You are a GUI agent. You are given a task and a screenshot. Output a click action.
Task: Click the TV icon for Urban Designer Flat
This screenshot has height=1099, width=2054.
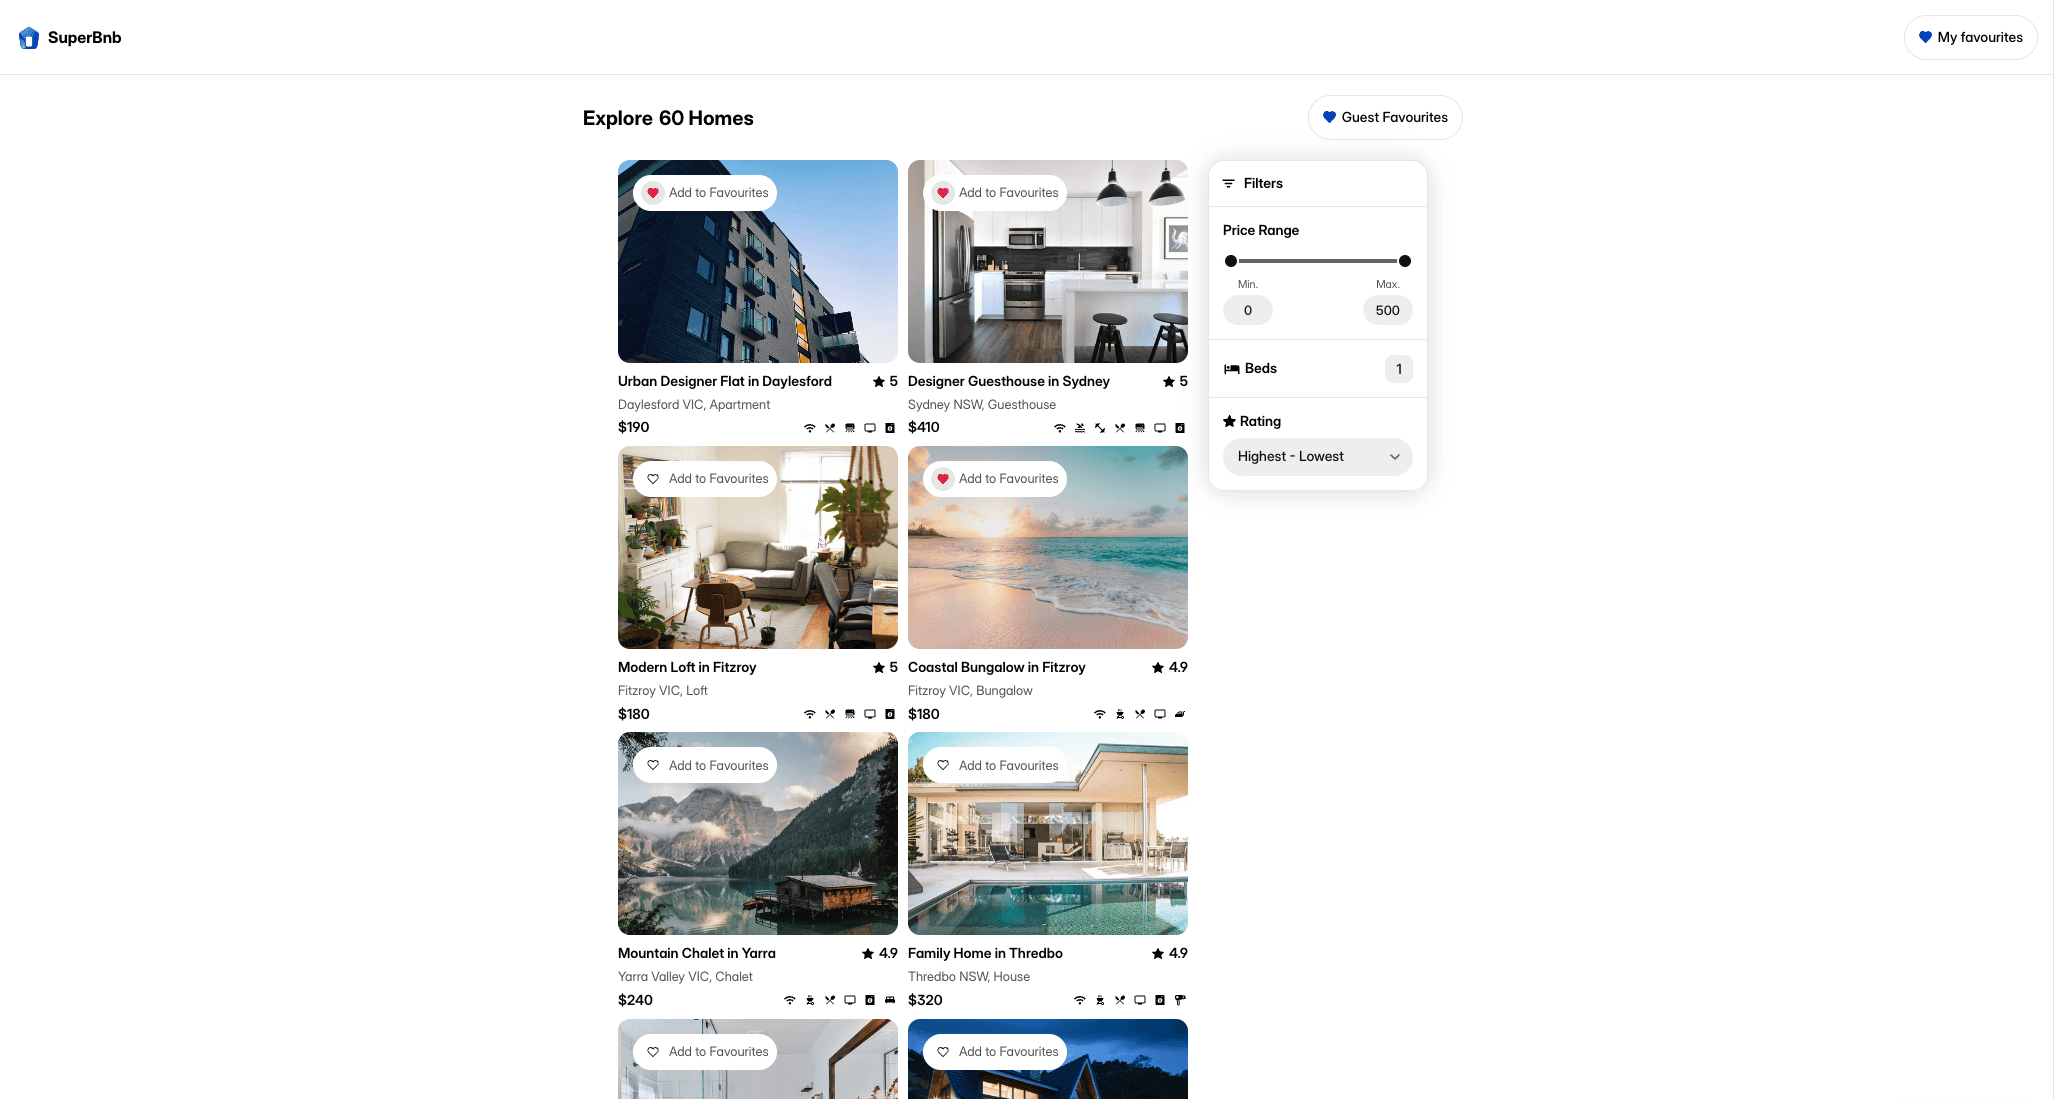[870, 428]
